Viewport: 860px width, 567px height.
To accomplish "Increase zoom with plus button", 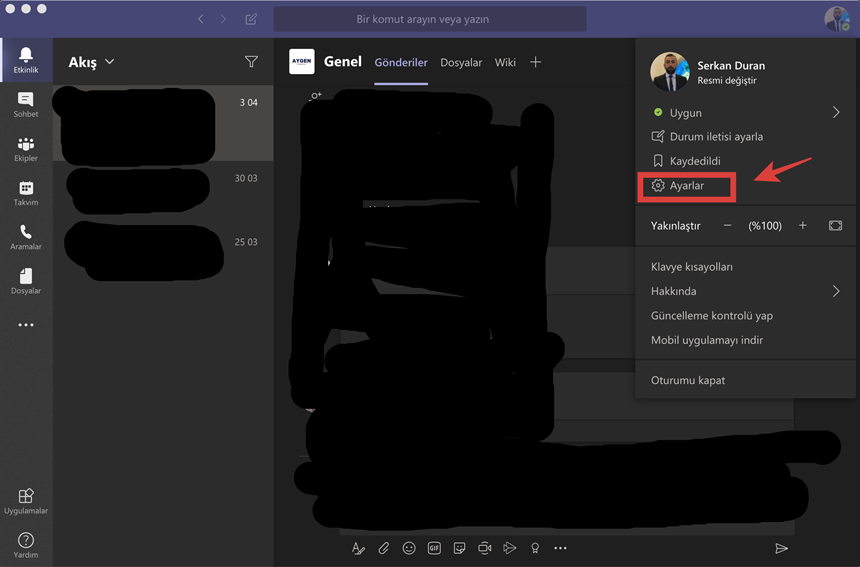I will tap(802, 225).
